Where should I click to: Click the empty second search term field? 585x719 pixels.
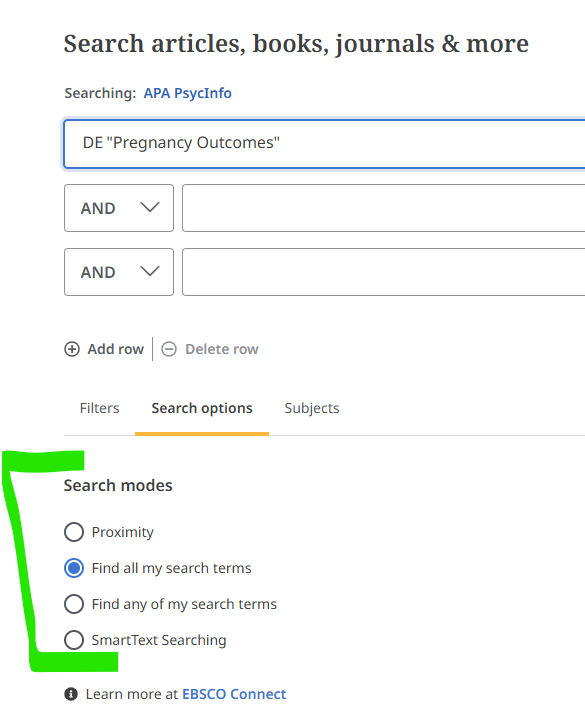[384, 208]
